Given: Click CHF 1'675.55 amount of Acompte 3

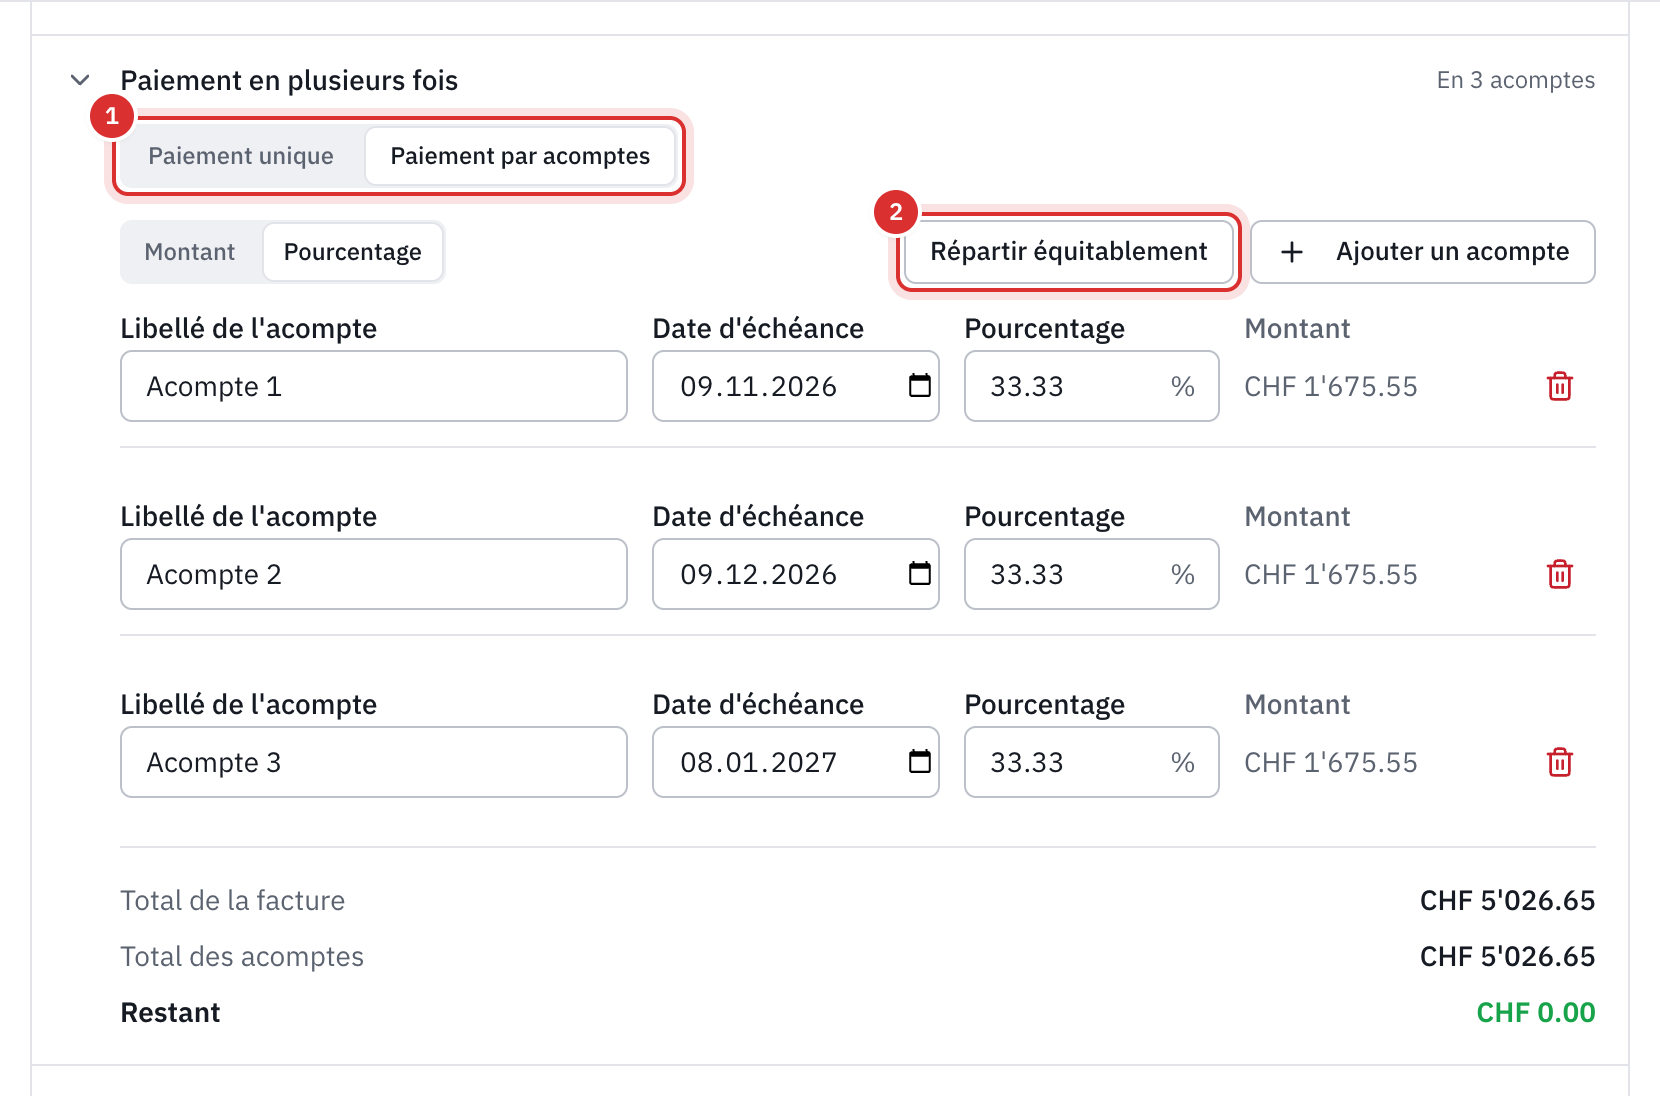Looking at the screenshot, I should click(x=1331, y=763).
